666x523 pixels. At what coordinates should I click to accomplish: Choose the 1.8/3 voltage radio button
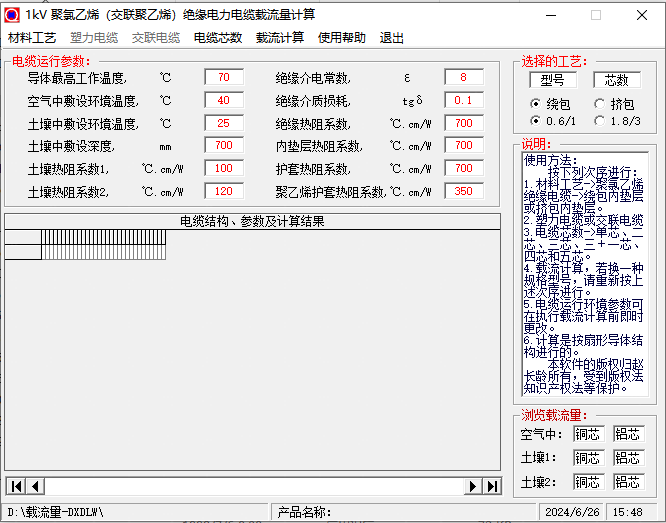[x=600, y=121]
